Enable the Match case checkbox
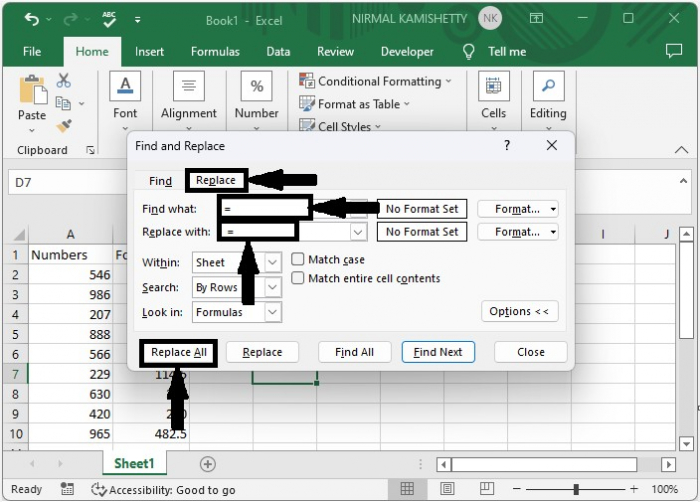Image resolution: width=700 pixels, height=502 pixels. [x=298, y=259]
